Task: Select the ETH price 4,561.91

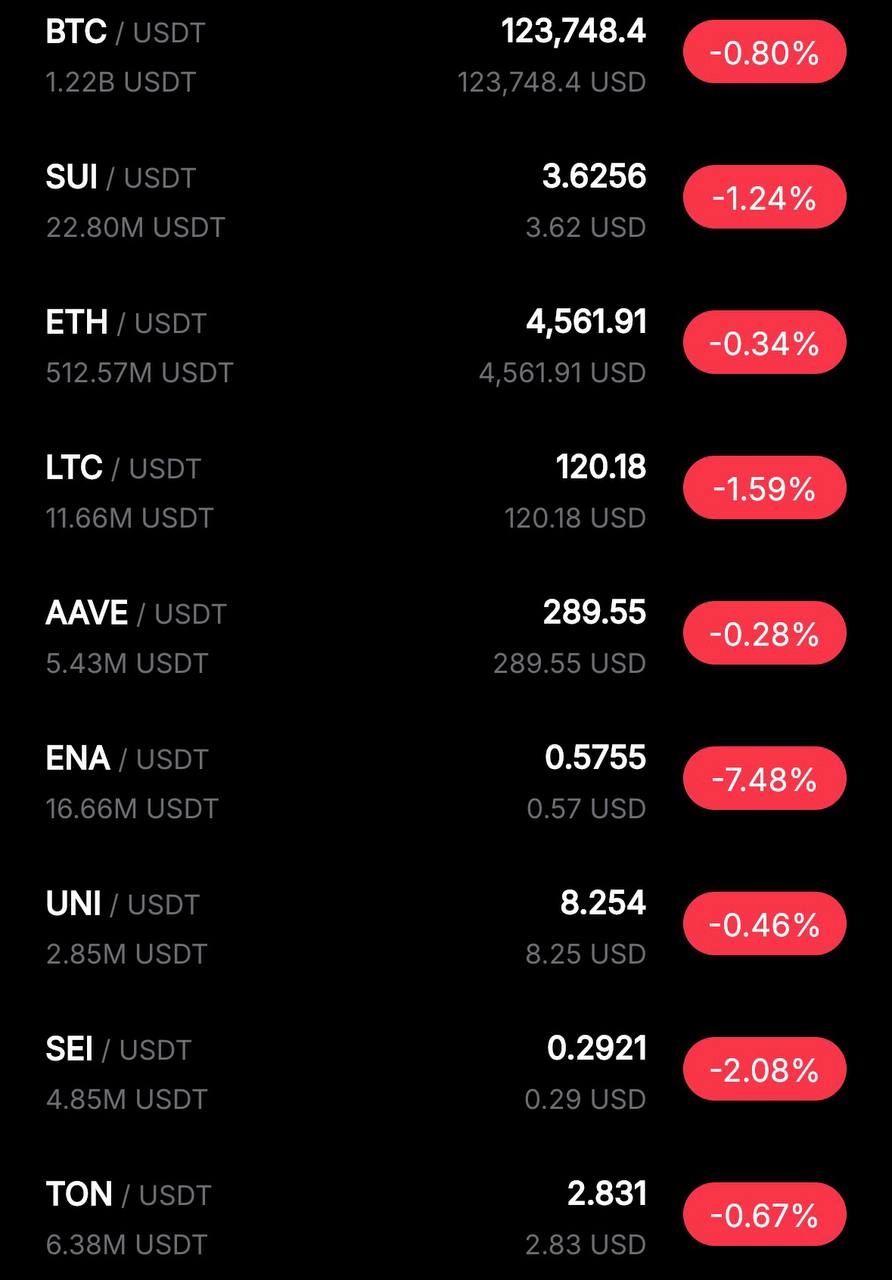Action: point(586,322)
